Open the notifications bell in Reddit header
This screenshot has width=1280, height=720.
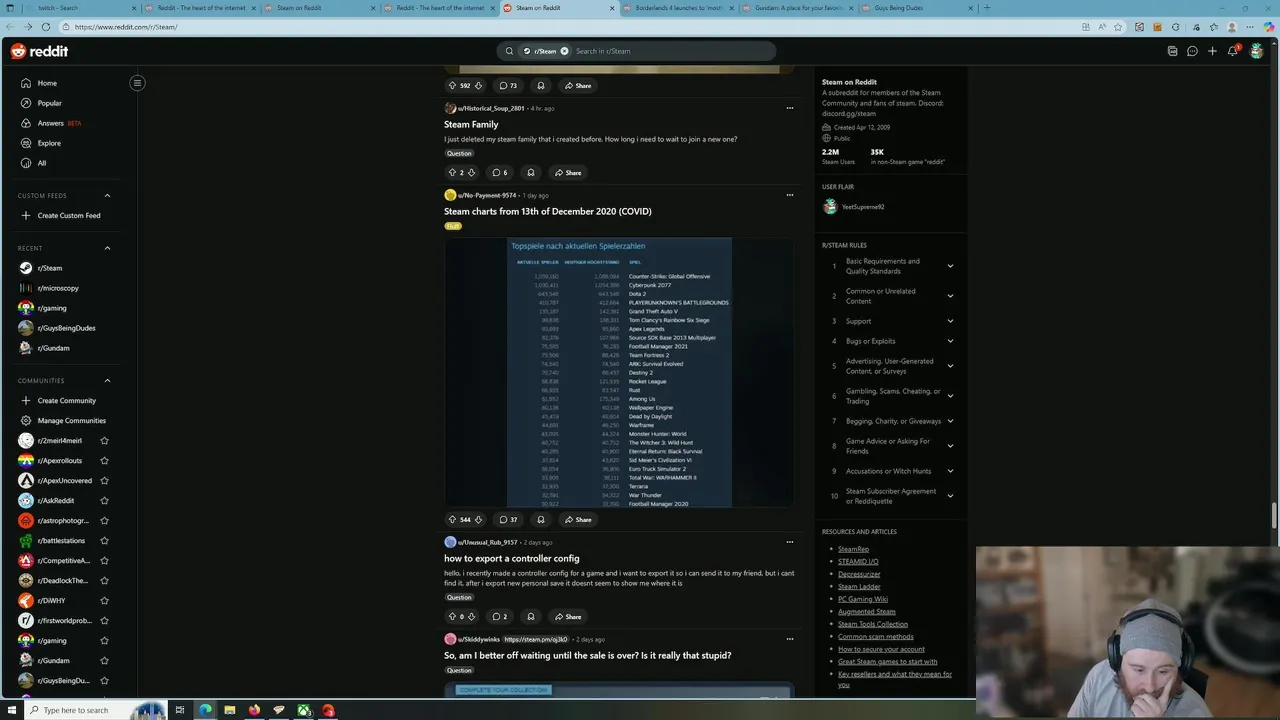(x=1233, y=51)
